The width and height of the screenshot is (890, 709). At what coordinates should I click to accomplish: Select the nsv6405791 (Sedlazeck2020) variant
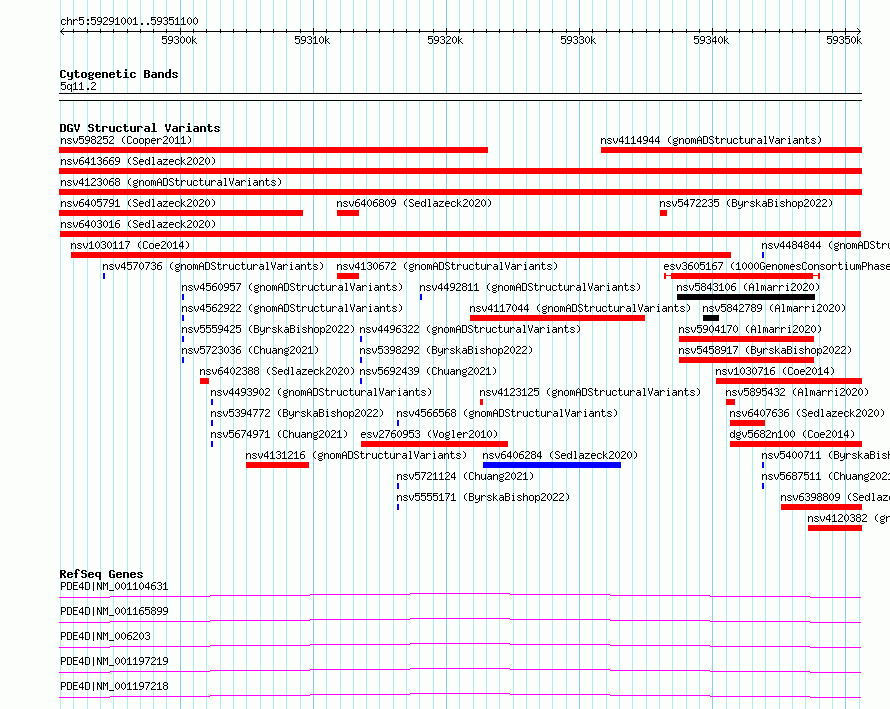[181, 213]
